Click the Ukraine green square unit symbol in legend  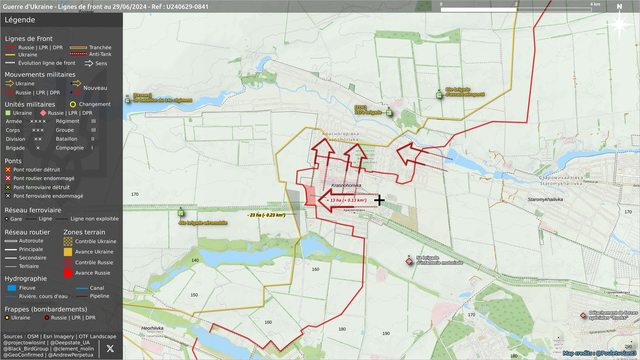8,113
